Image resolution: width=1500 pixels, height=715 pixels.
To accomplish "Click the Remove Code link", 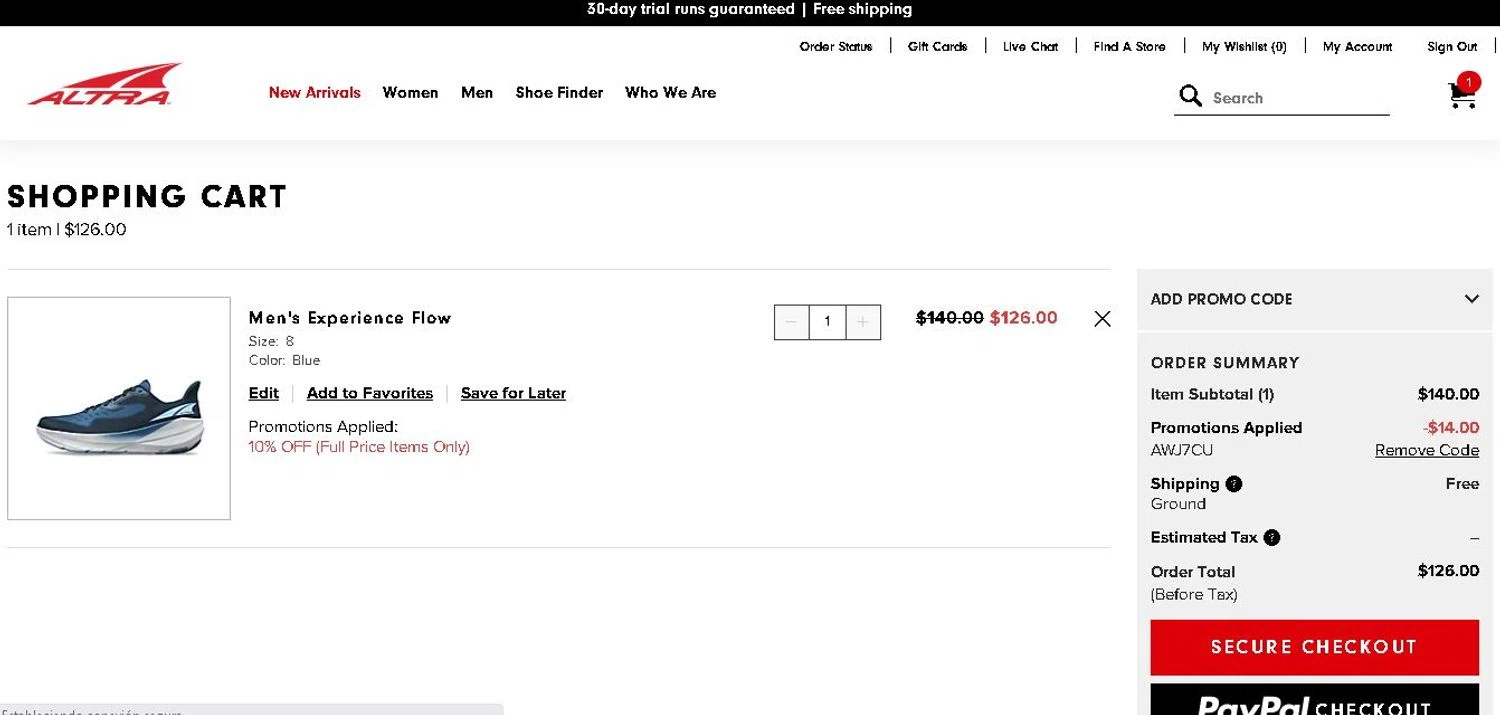I will tap(1426, 451).
